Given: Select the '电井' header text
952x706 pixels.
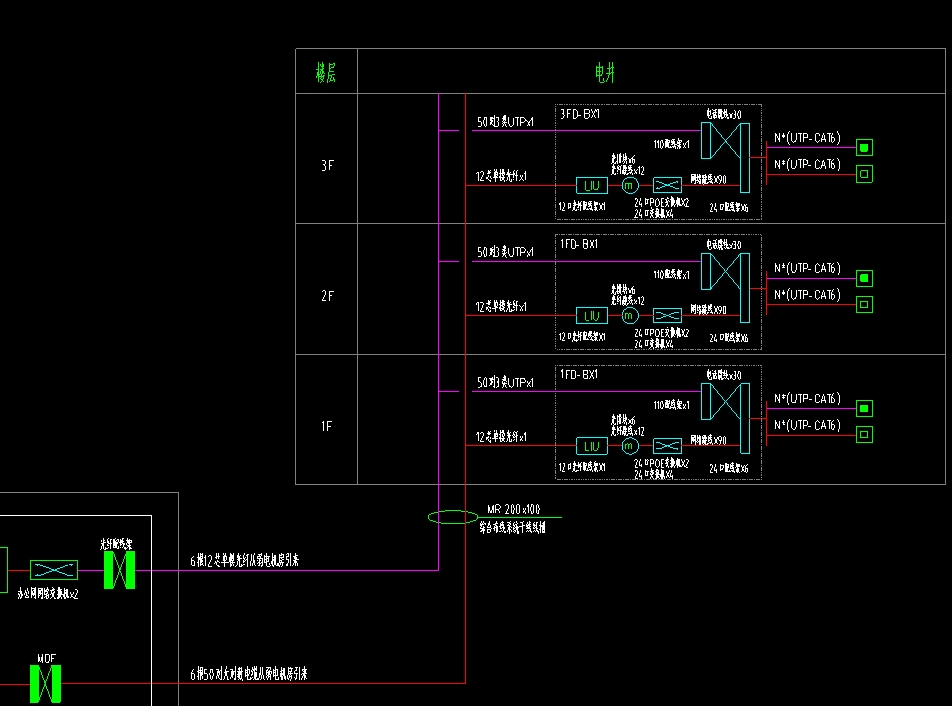Looking at the screenshot, I should coord(605,73).
